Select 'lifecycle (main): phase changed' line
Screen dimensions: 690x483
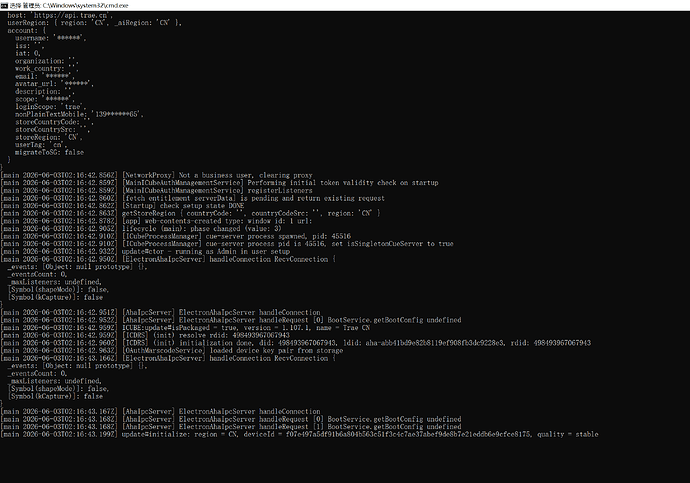click(141, 228)
